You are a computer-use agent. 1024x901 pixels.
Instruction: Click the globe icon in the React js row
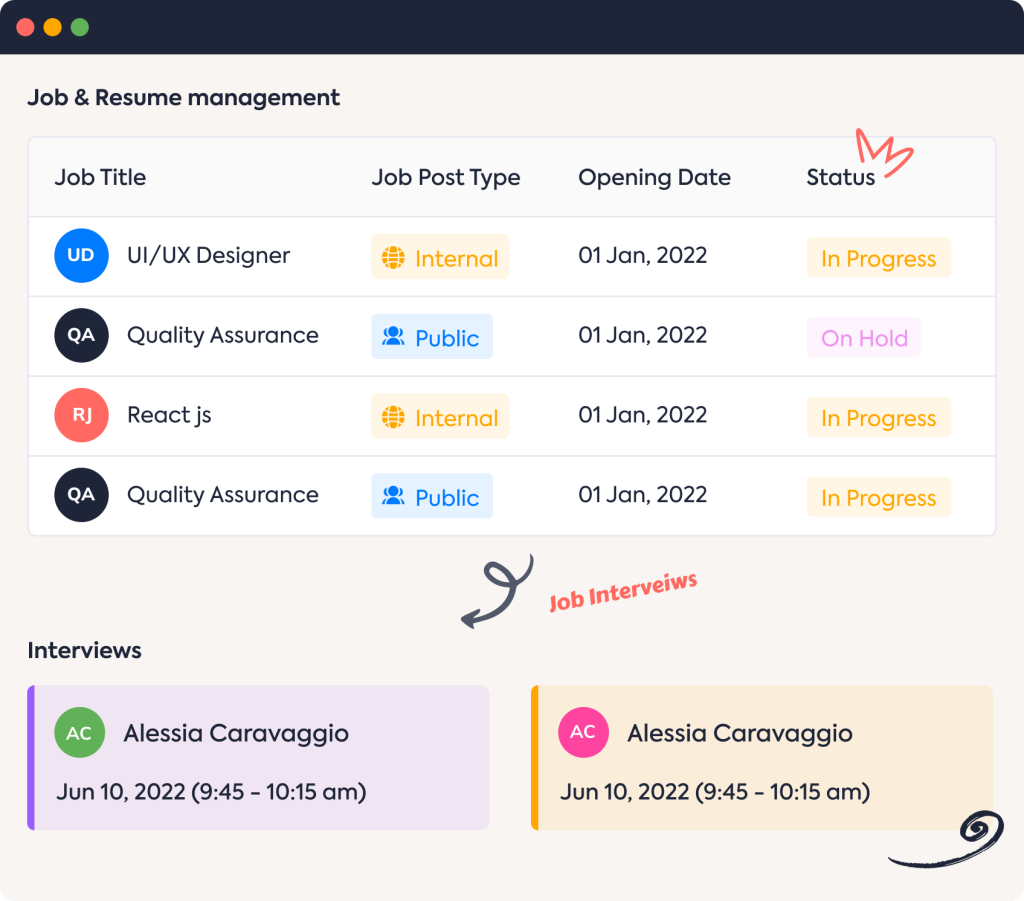point(393,417)
